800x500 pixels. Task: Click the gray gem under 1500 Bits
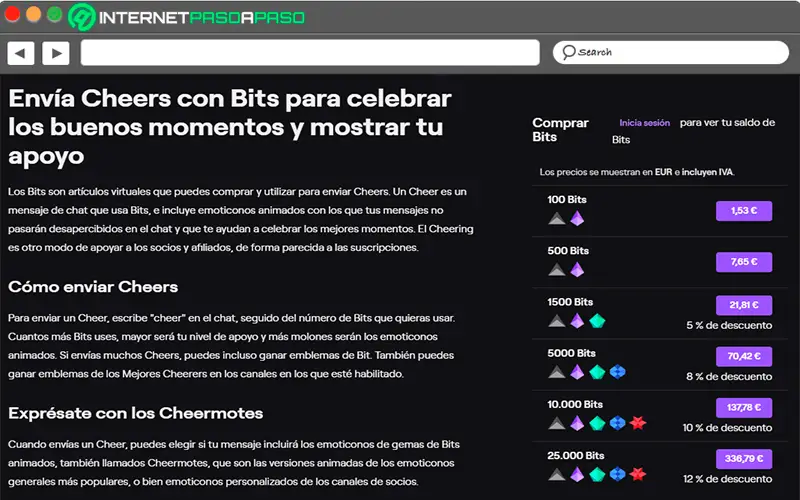[x=557, y=321]
